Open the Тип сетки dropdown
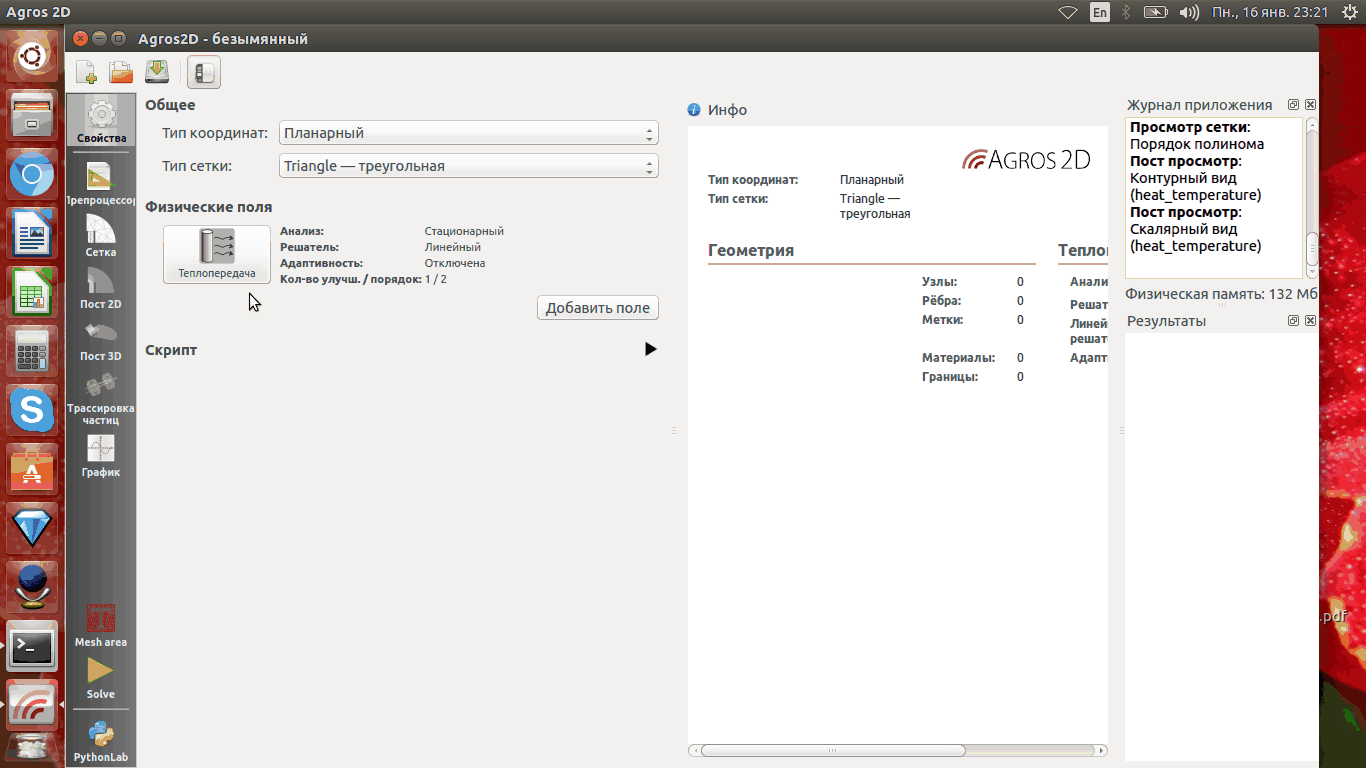 point(468,166)
